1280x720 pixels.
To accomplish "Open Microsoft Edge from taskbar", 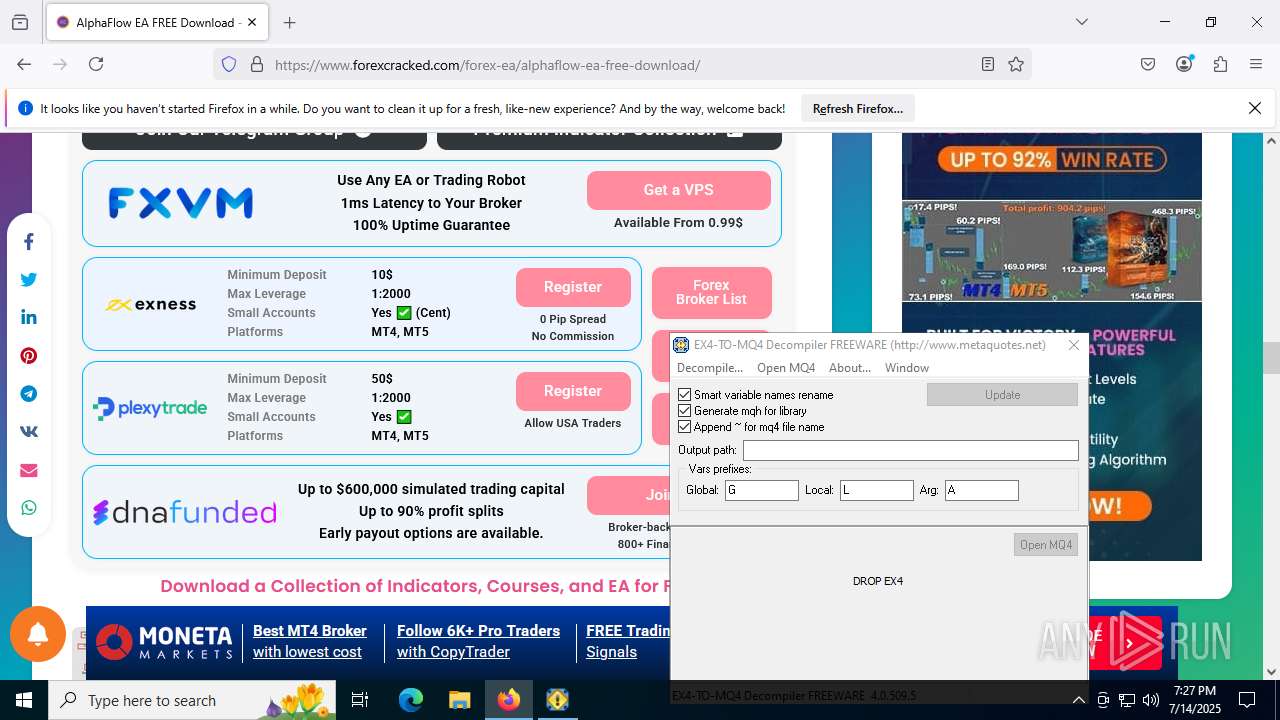I will (411, 700).
